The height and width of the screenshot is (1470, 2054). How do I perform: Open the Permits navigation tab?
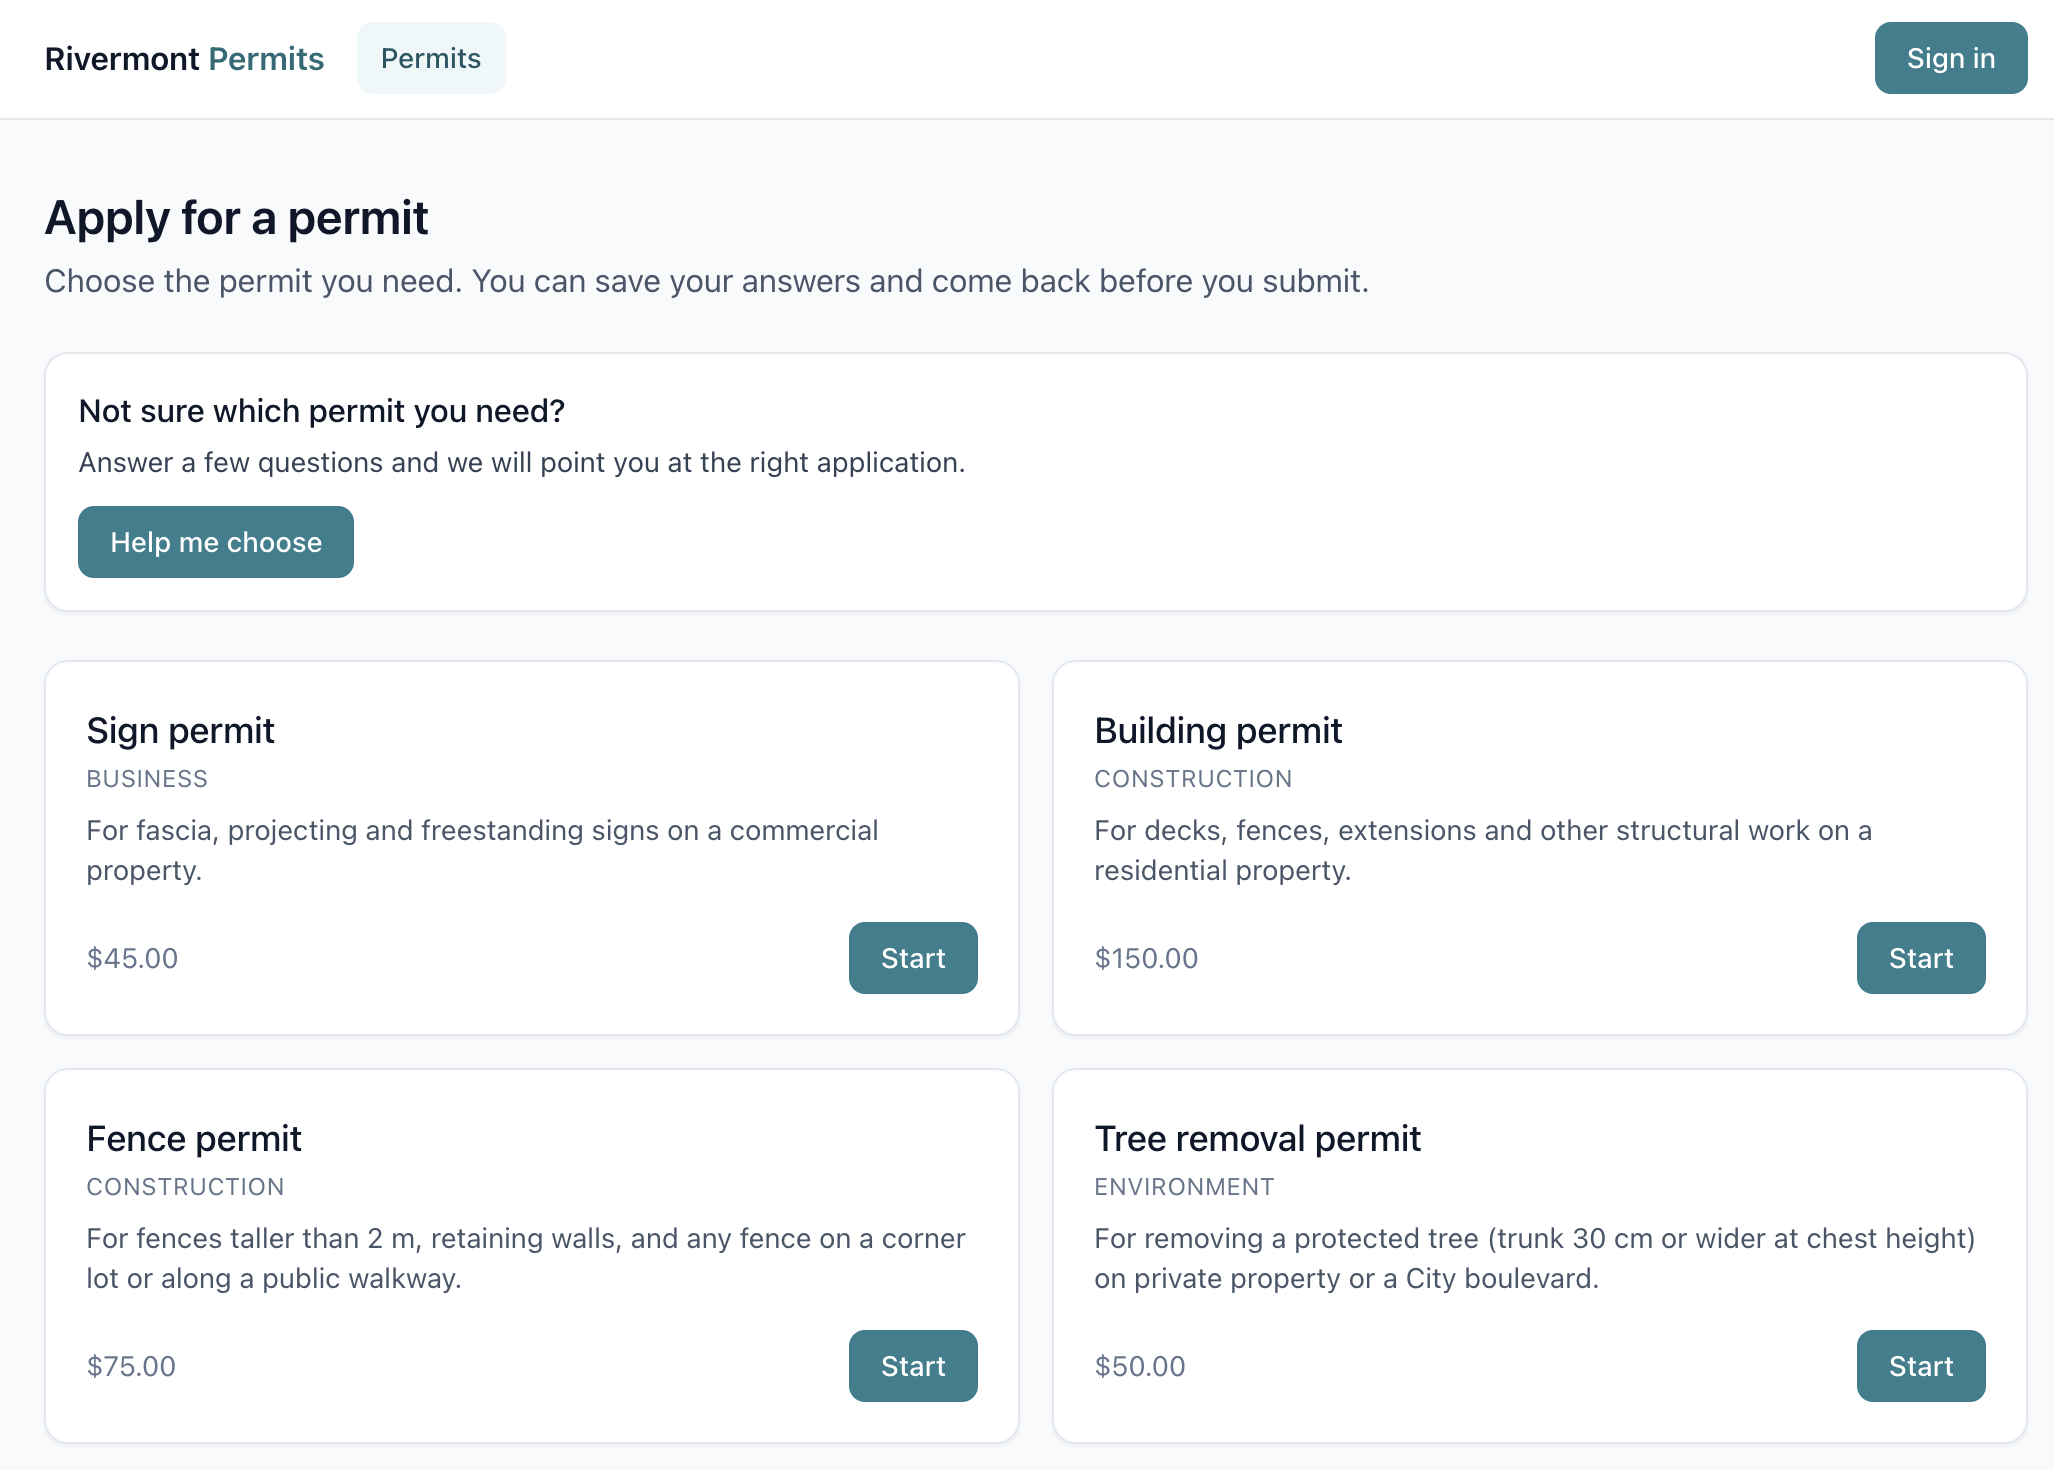point(431,58)
